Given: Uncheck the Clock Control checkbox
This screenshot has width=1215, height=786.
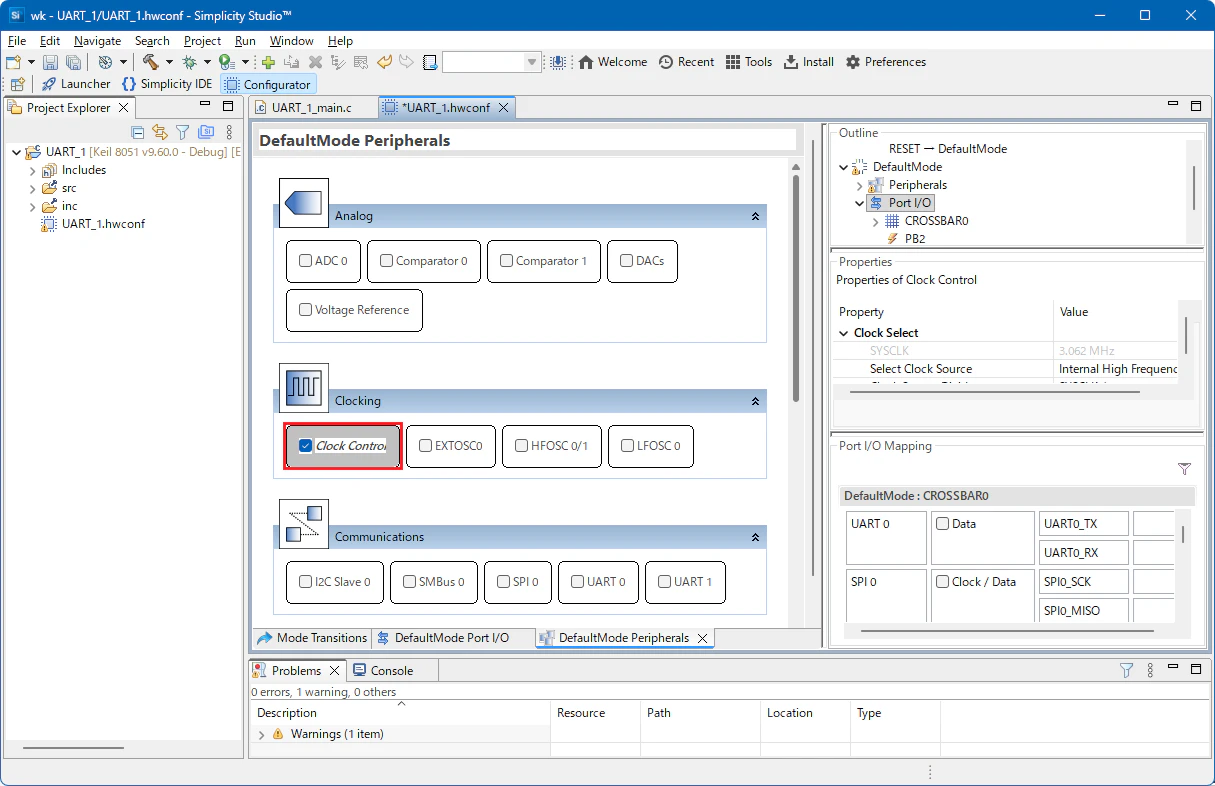Looking at the screenshot, I should click(306, 446).
